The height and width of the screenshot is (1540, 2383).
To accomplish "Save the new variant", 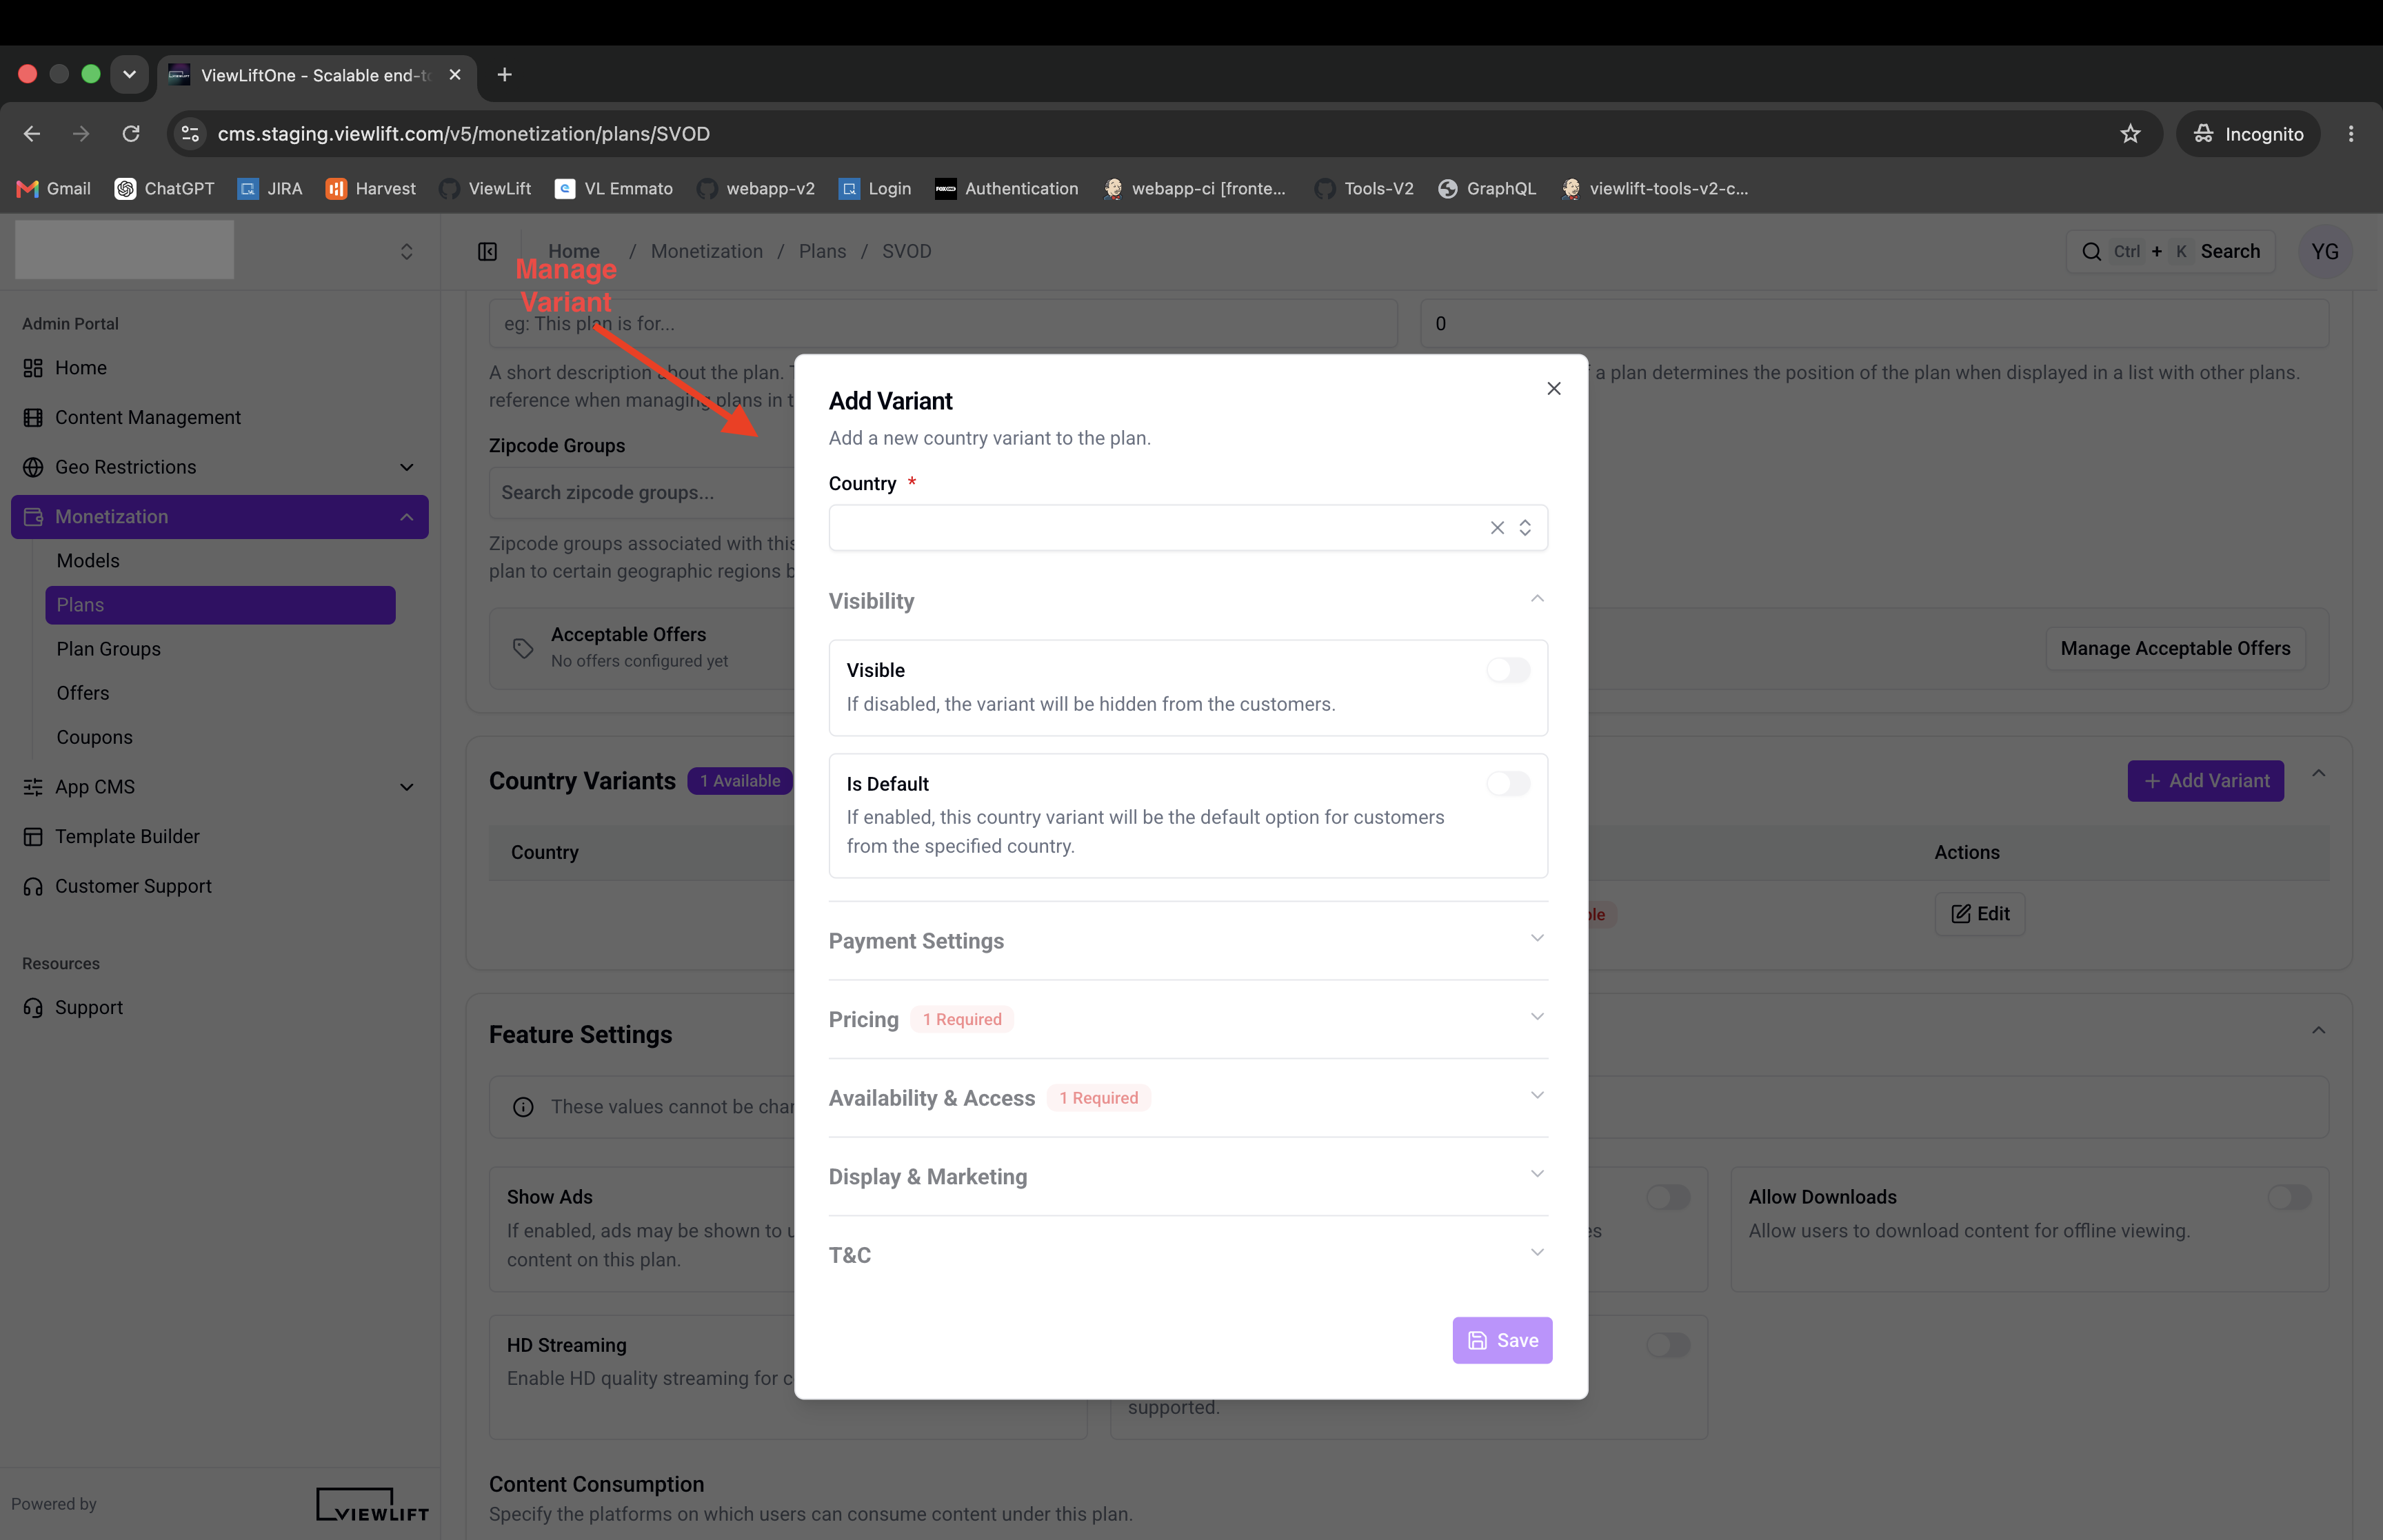I will (x=1502, y=1340).
